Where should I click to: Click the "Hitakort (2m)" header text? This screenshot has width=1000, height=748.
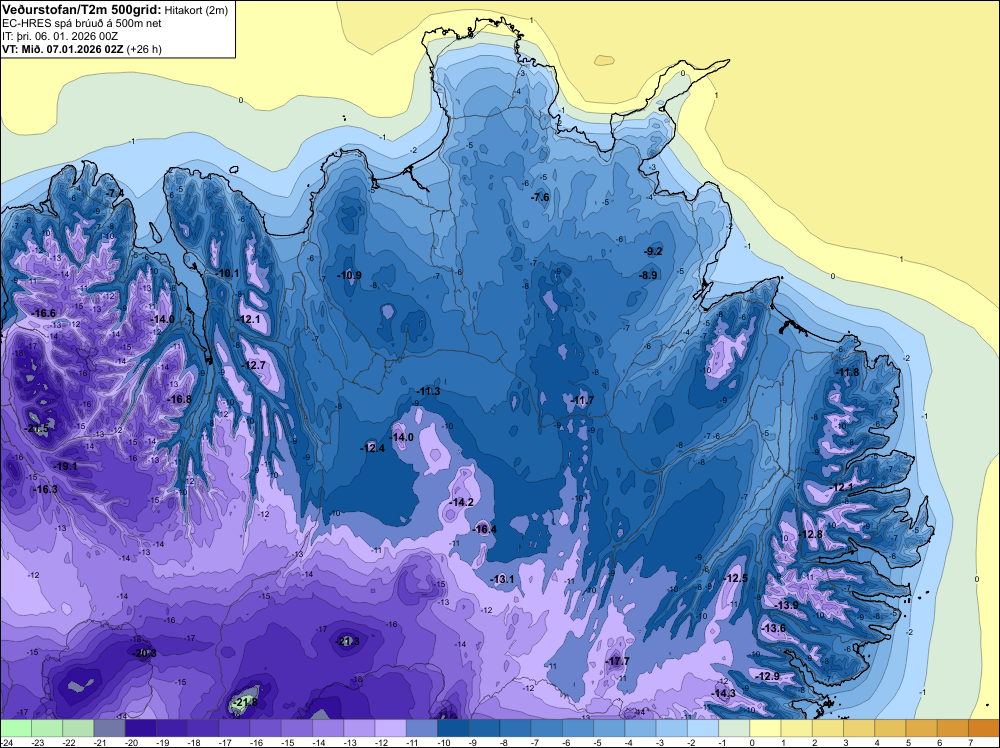click(x=196, y=10)
